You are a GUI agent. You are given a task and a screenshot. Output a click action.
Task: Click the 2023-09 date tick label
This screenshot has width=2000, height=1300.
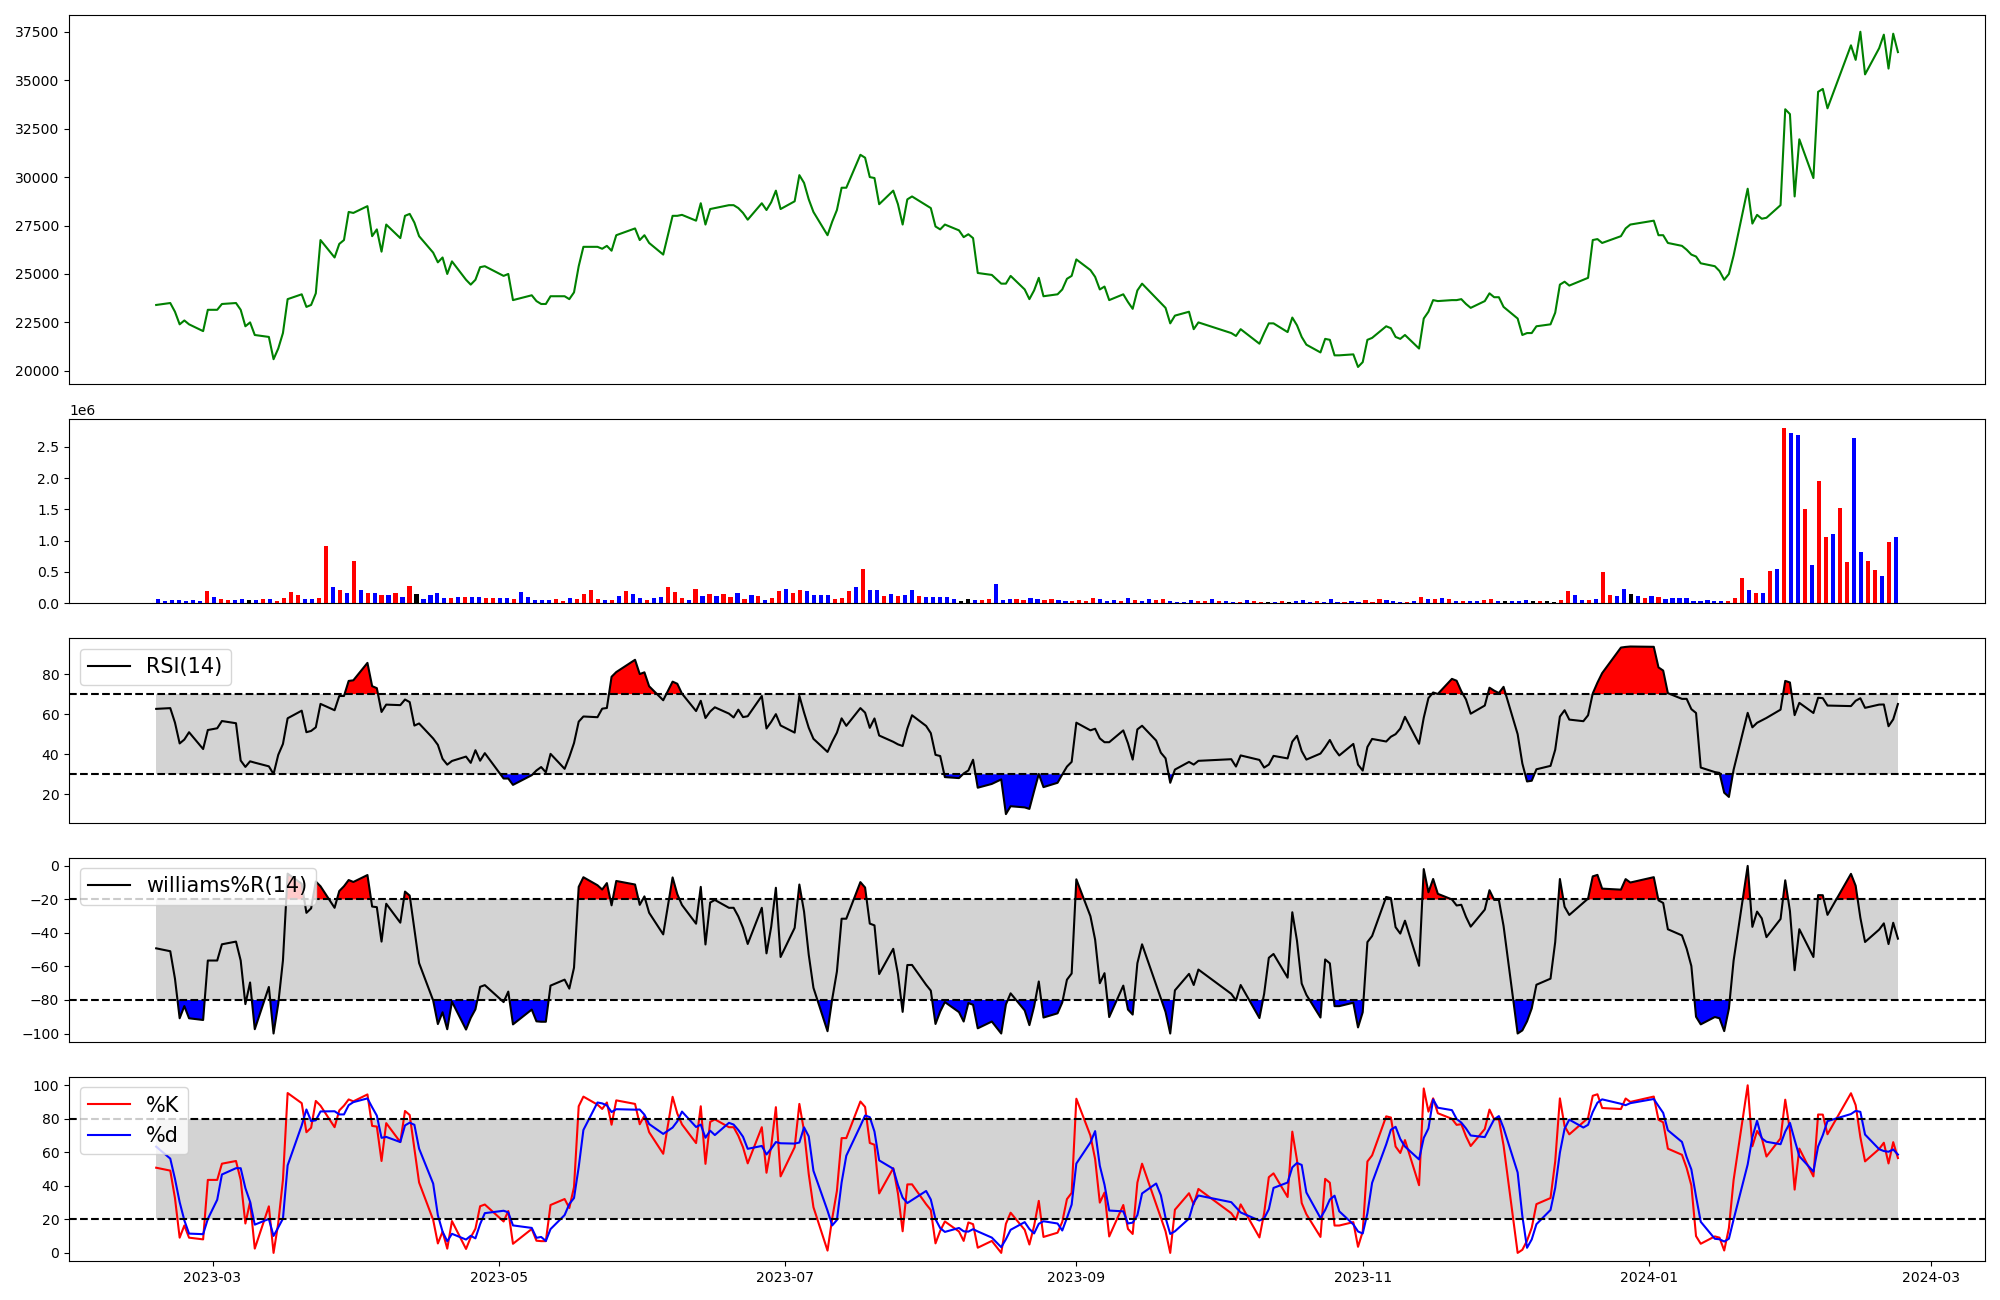(1076, 1277)
